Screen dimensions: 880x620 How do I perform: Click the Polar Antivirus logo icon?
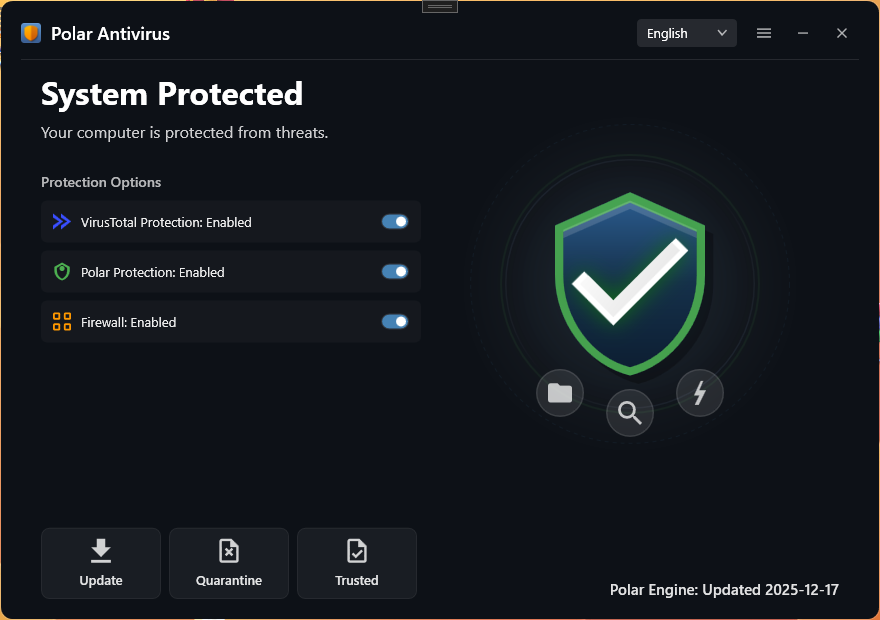click(x=31, y=33)
